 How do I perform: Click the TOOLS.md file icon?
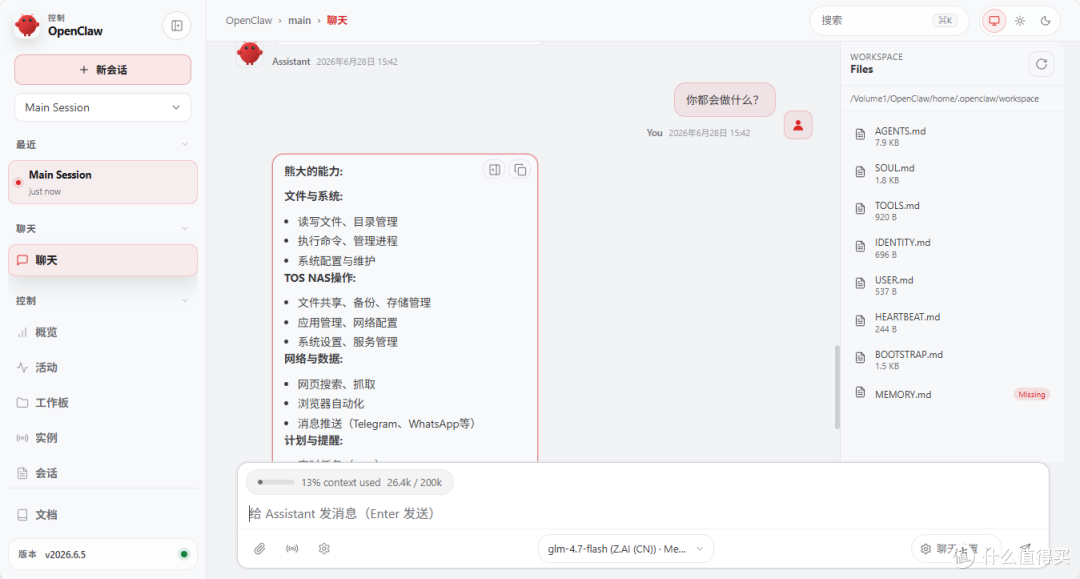tap(860, 209)
